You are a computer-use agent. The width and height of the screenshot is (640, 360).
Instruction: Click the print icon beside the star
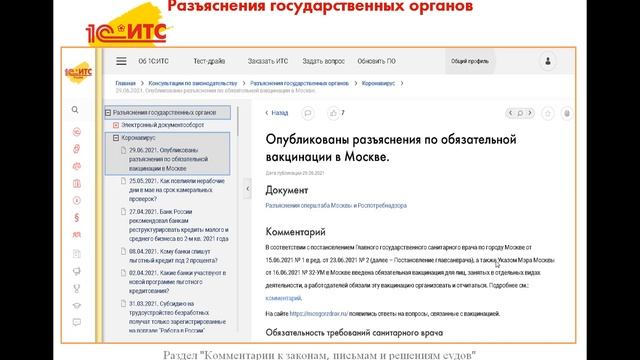tap(567, 113)
